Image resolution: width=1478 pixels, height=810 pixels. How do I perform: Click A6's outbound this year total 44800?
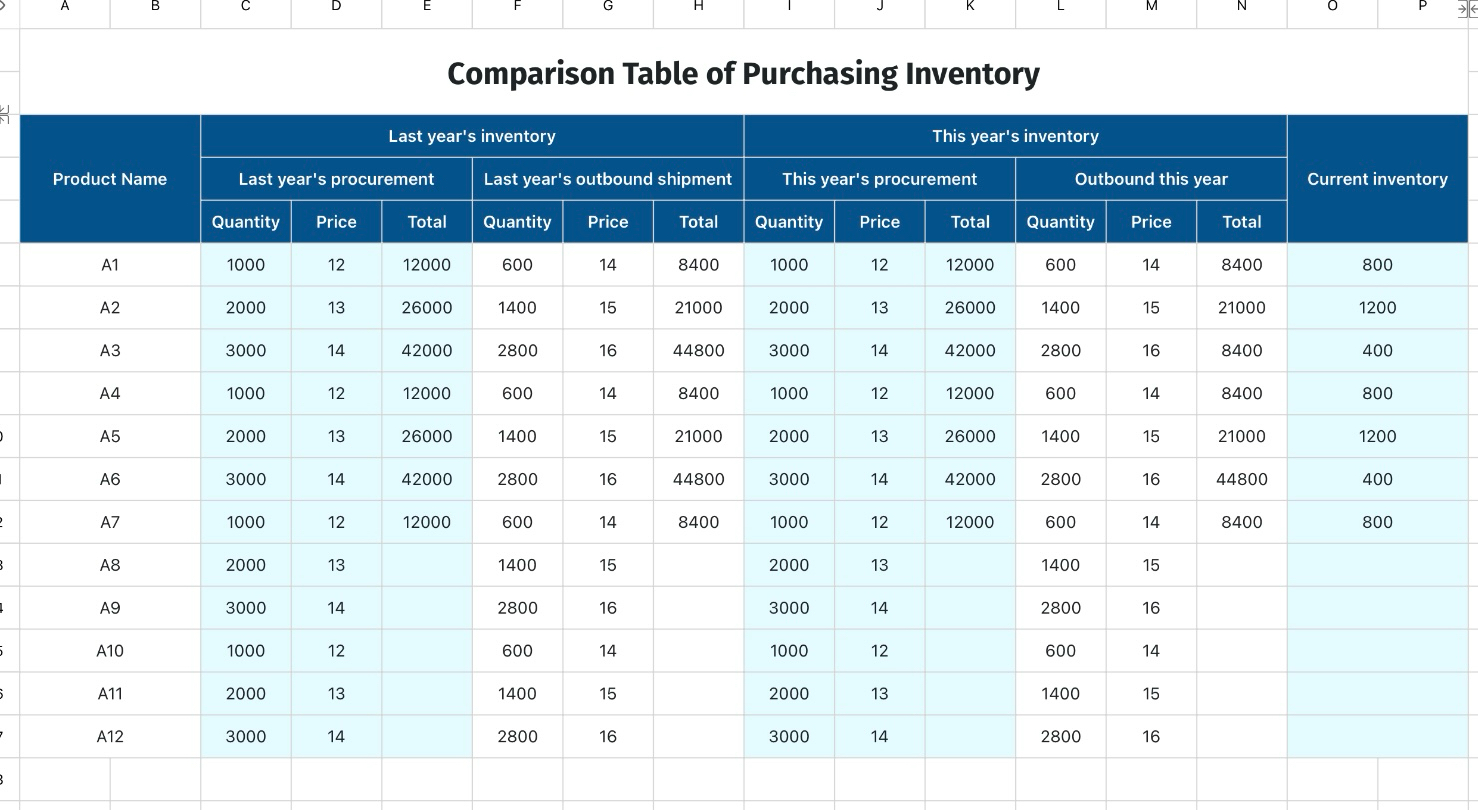click(1242, 480)
